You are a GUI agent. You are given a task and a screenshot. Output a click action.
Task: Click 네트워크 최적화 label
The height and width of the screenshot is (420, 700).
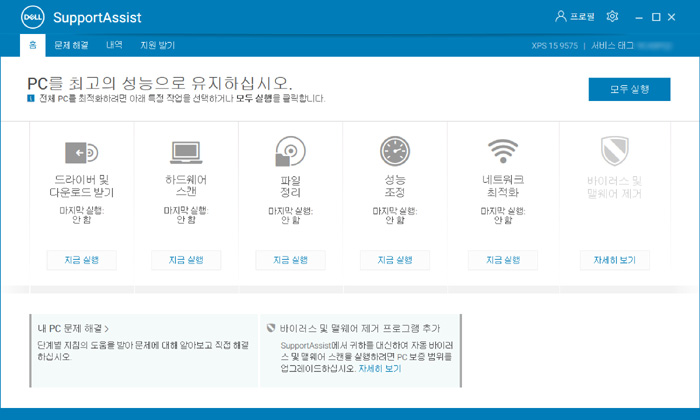[x=503, y=186]
